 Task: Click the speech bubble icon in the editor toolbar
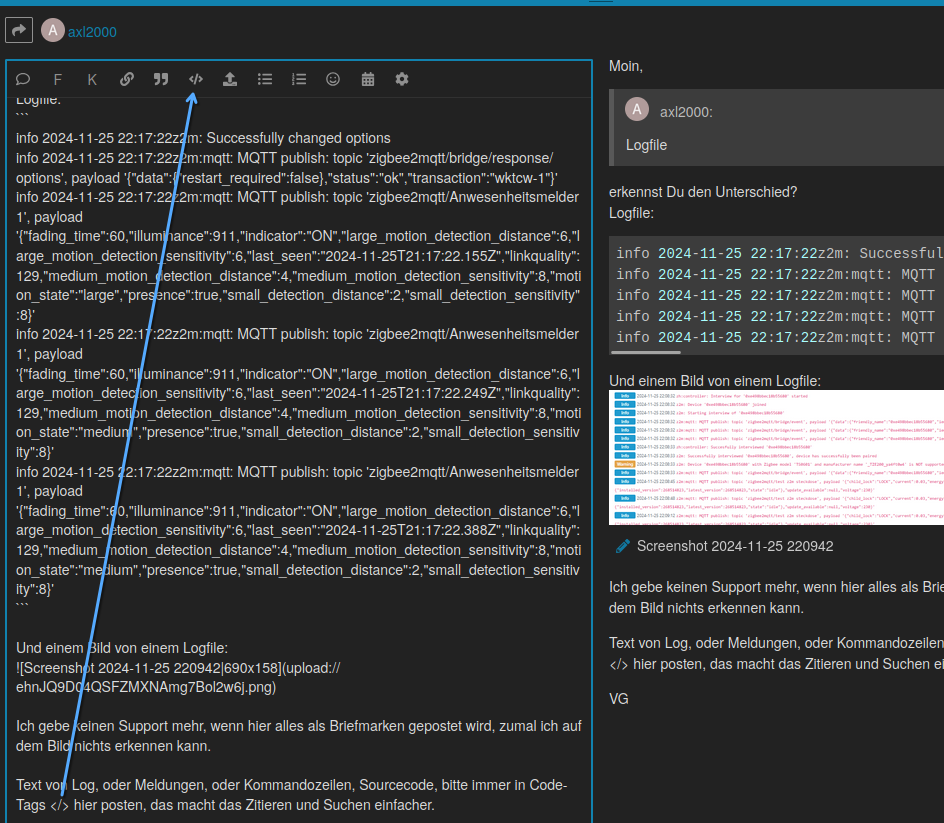(x=23, y=79)
